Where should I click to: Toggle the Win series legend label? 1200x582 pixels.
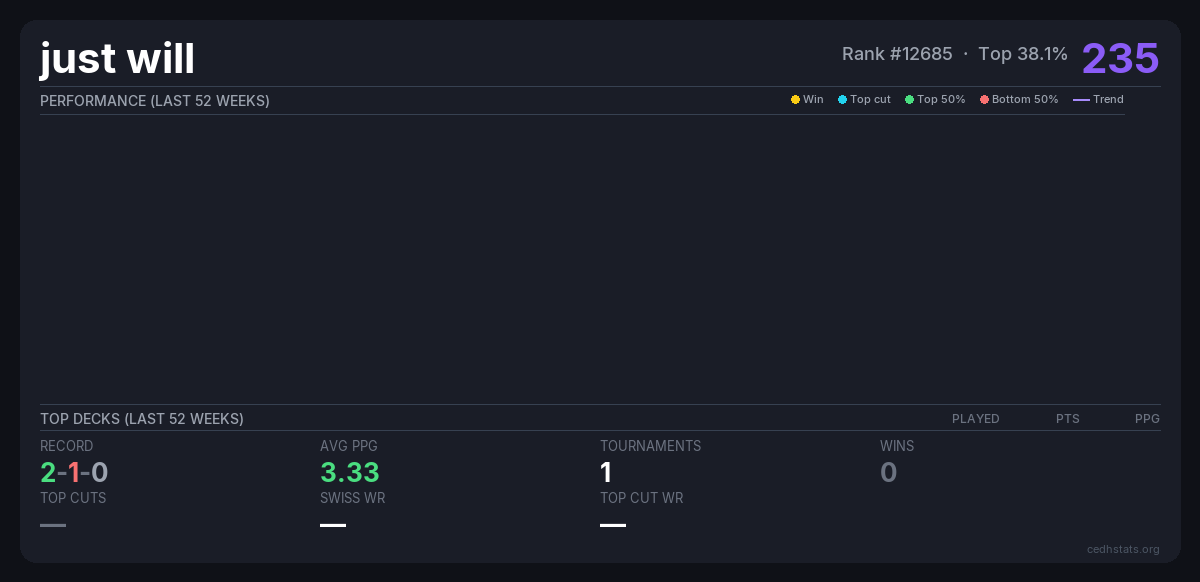(813, 100)
